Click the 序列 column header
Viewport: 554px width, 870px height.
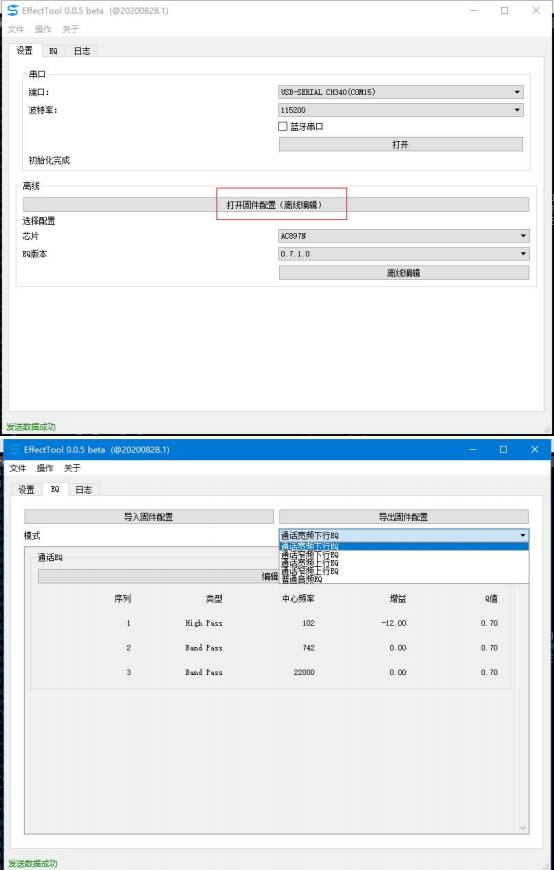pyautogui.click(x=122, y=599)
